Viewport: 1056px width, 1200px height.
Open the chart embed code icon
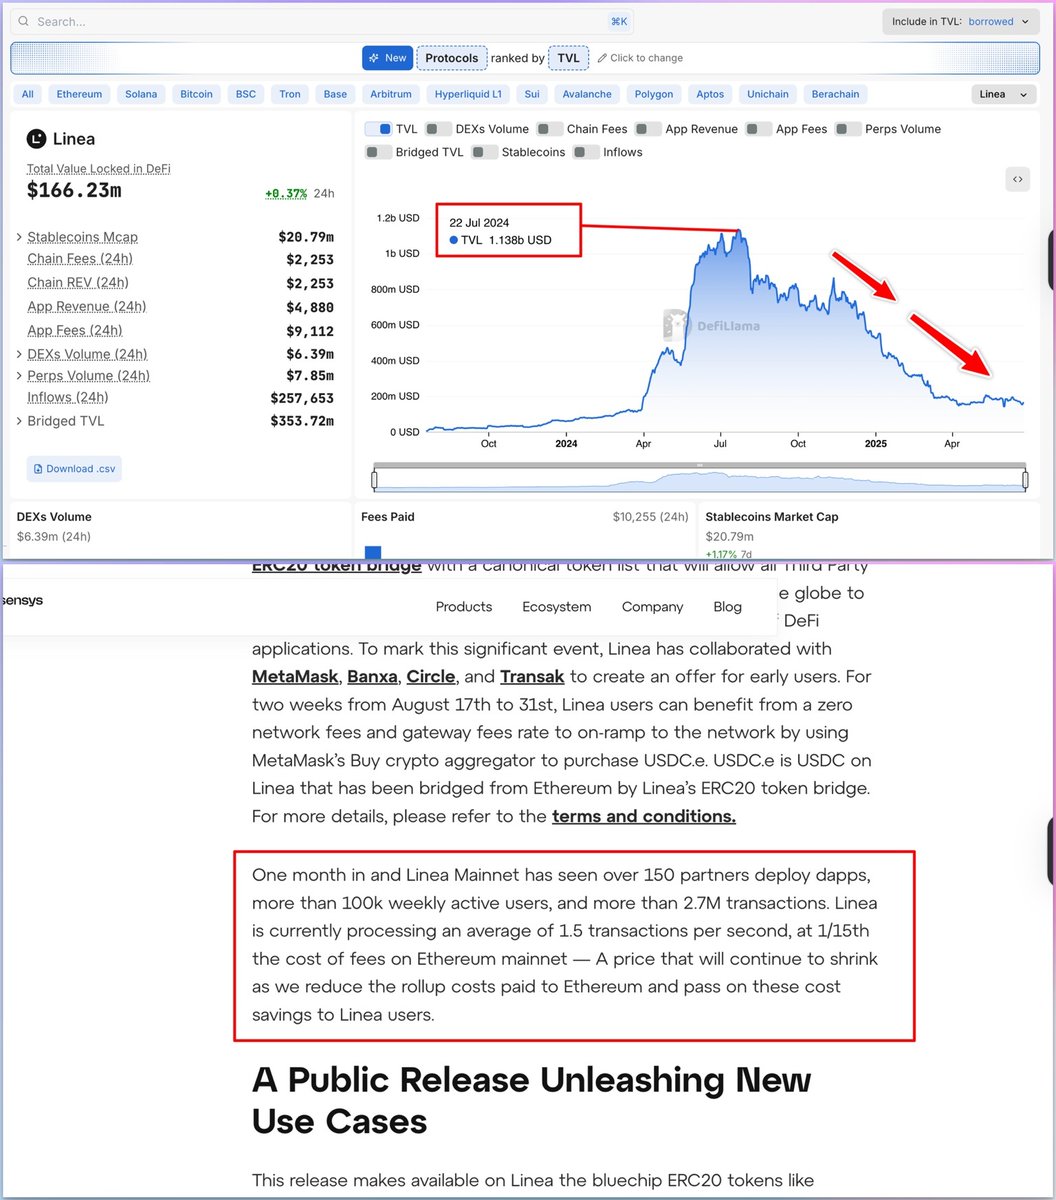tap(1017, 179)
